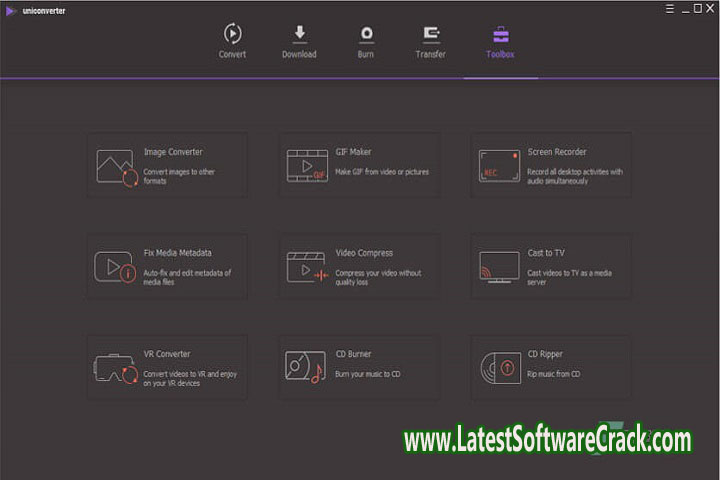Screen dimensions: 720x480
Task: Switch to the Convert tab
Action: pyautogui.click(x=232, y=40)
